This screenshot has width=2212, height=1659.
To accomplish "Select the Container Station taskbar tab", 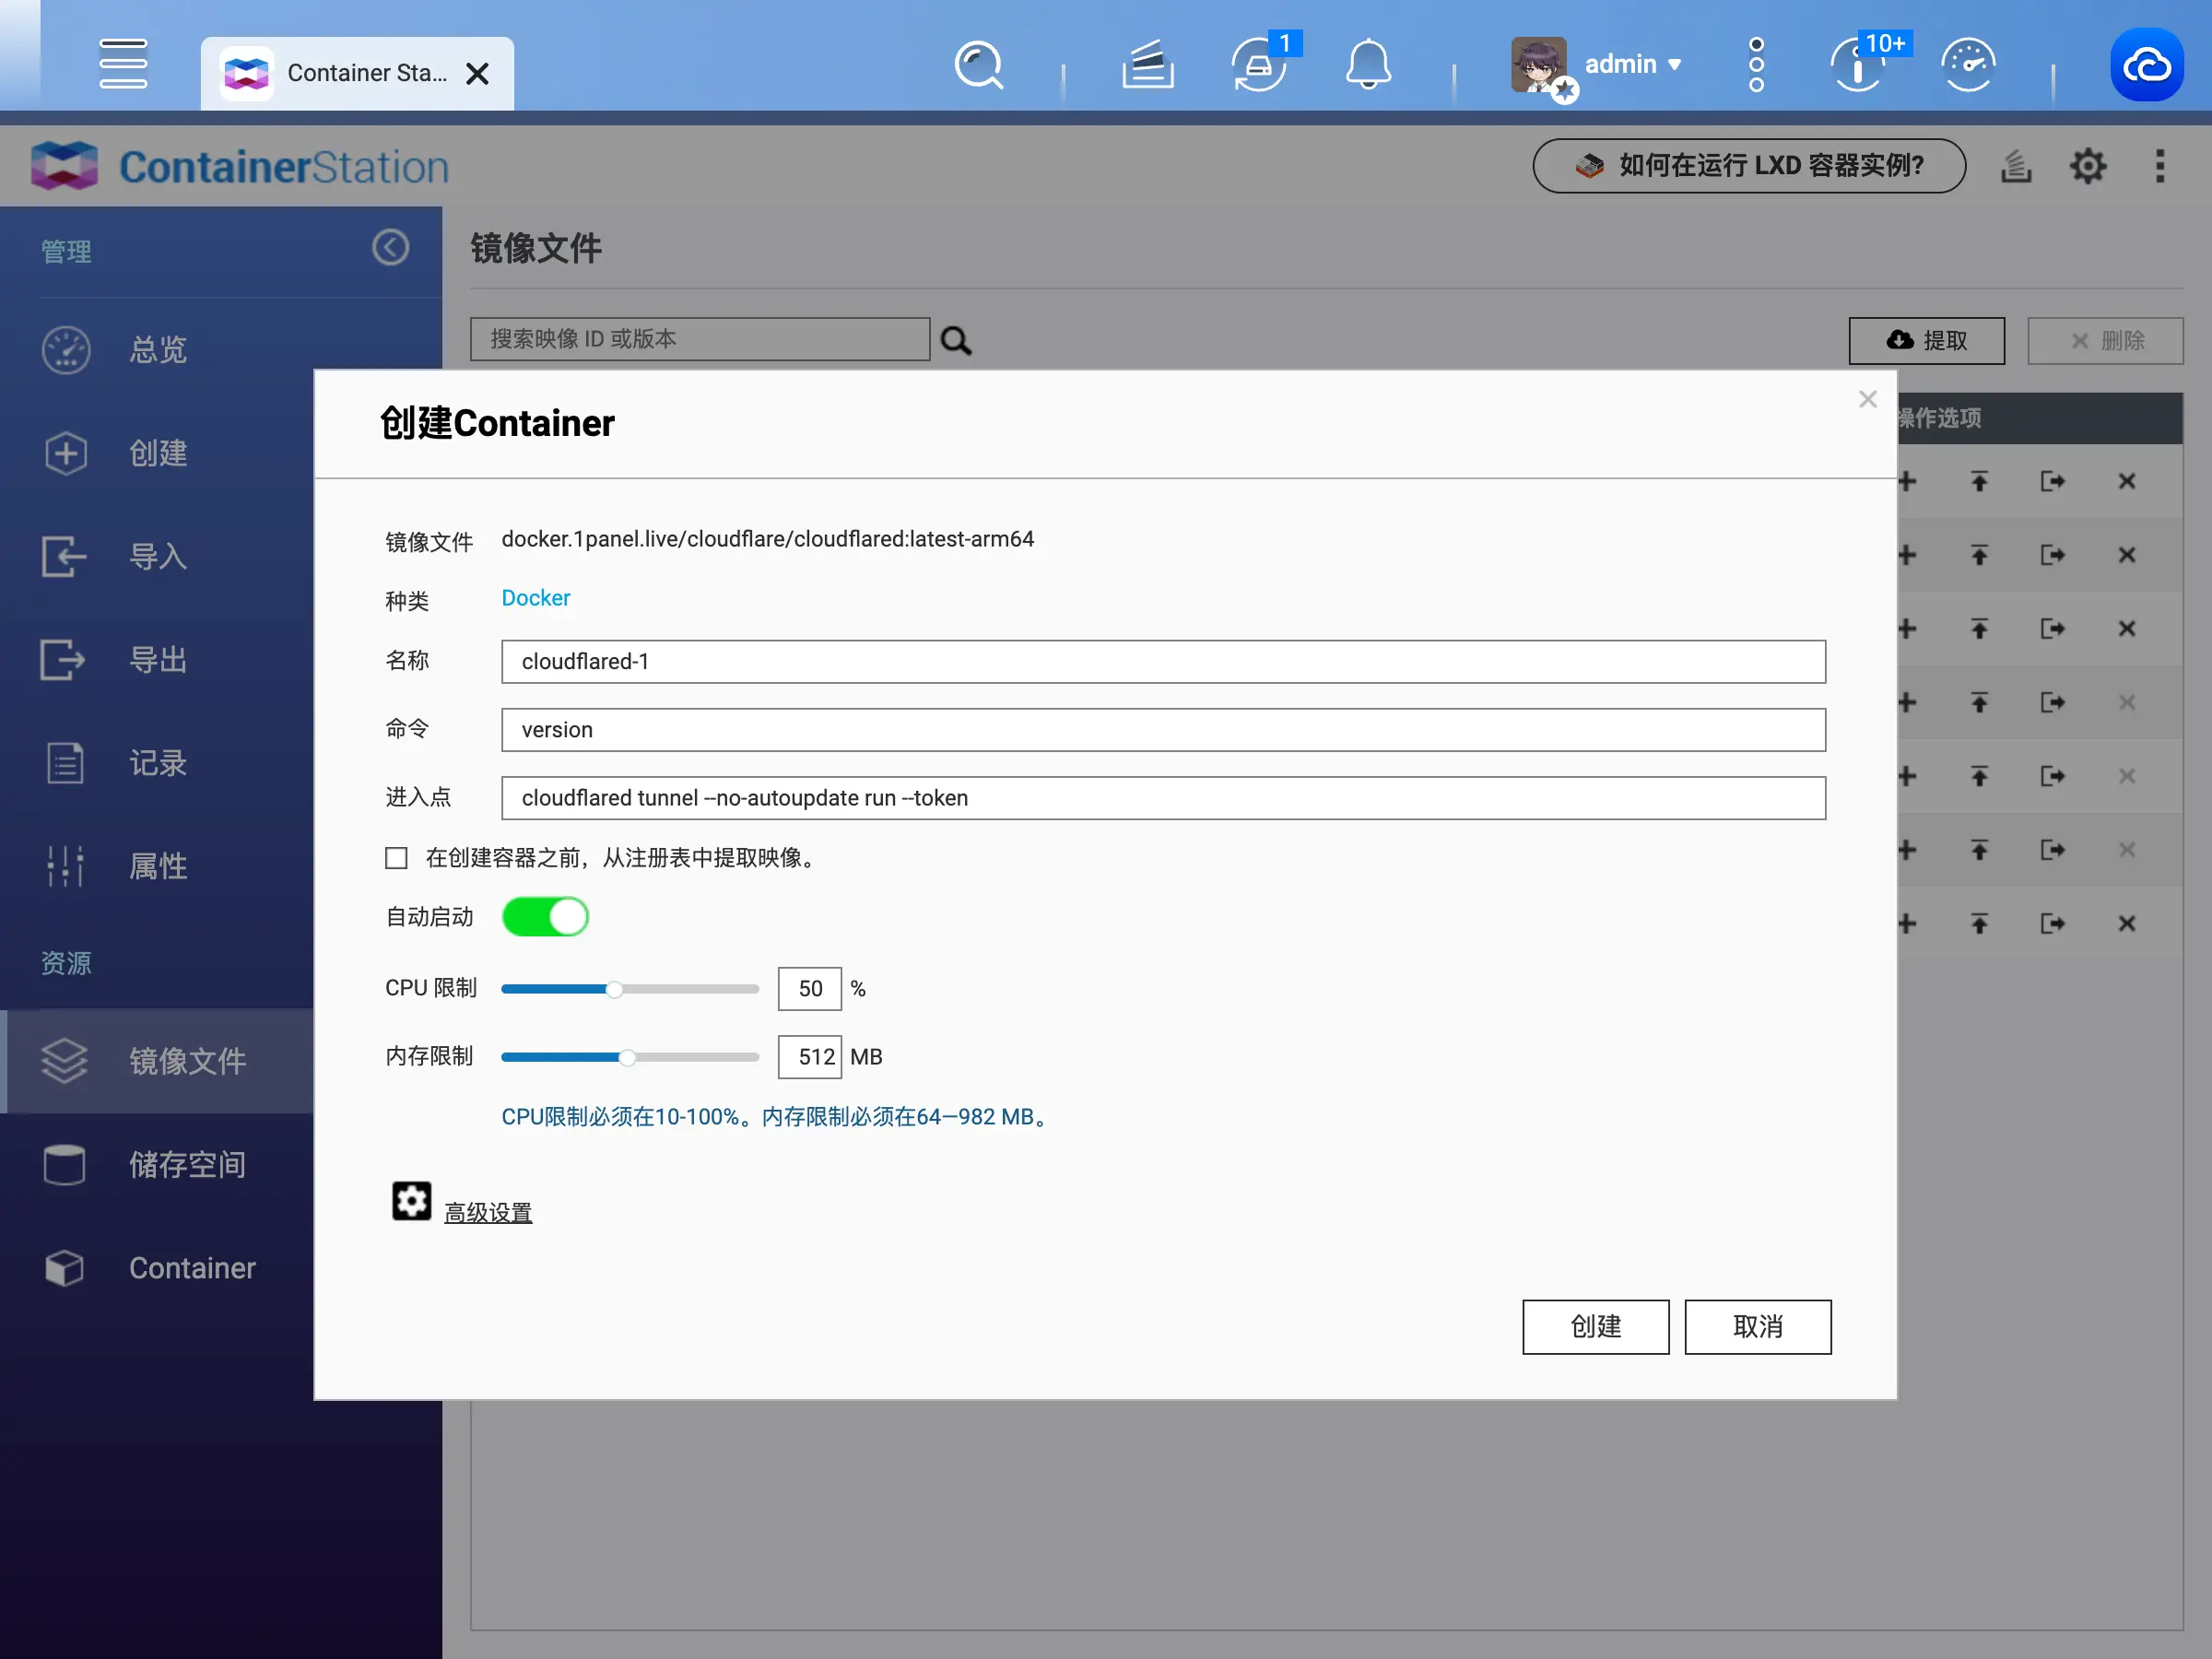I will 357,74.
